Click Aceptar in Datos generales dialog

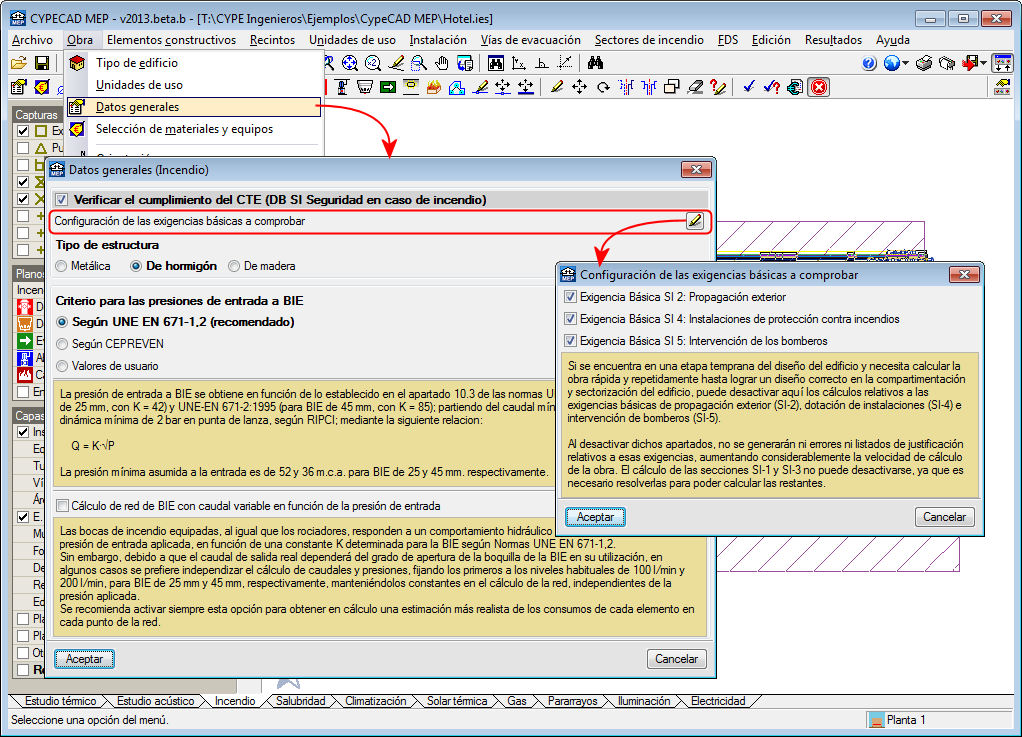84,659
